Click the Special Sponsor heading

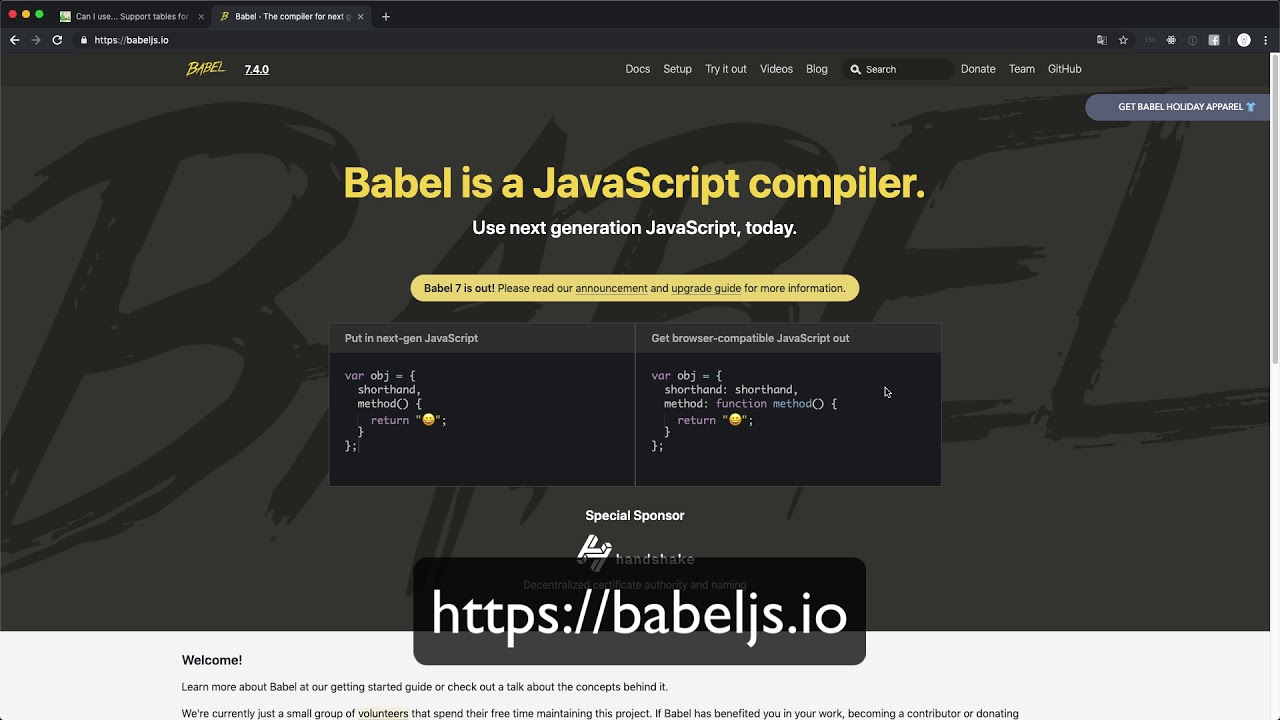point(635,515)
